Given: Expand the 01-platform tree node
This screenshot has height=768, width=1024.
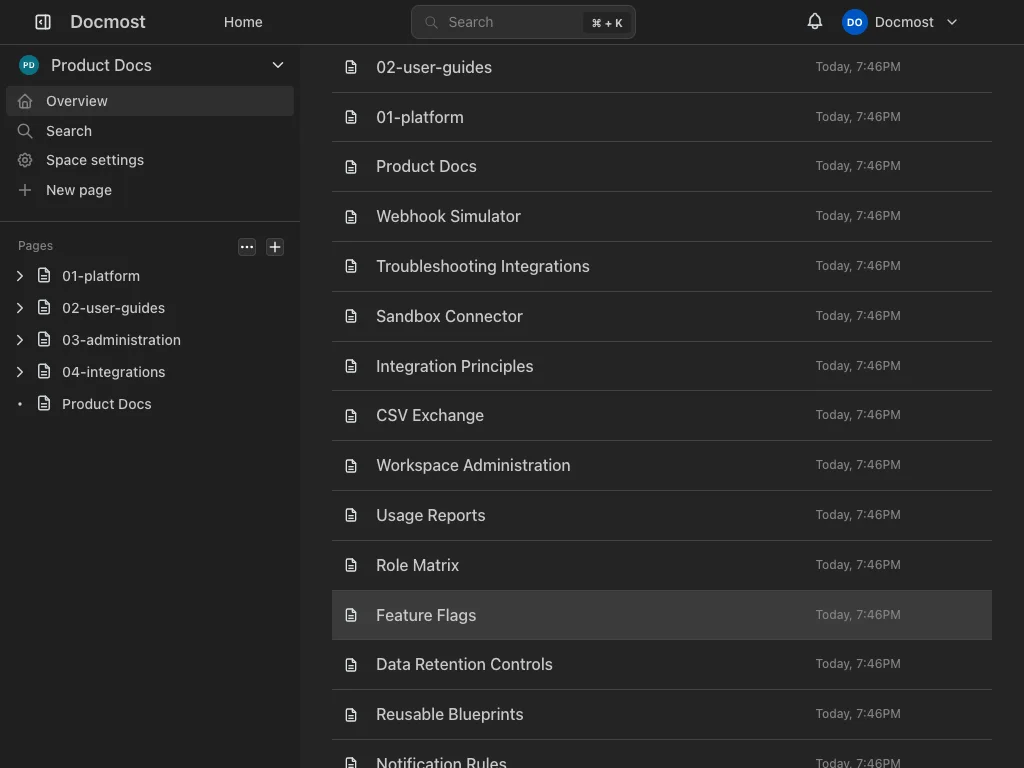Looking at the screenshot, I should [x=20, y=276].
